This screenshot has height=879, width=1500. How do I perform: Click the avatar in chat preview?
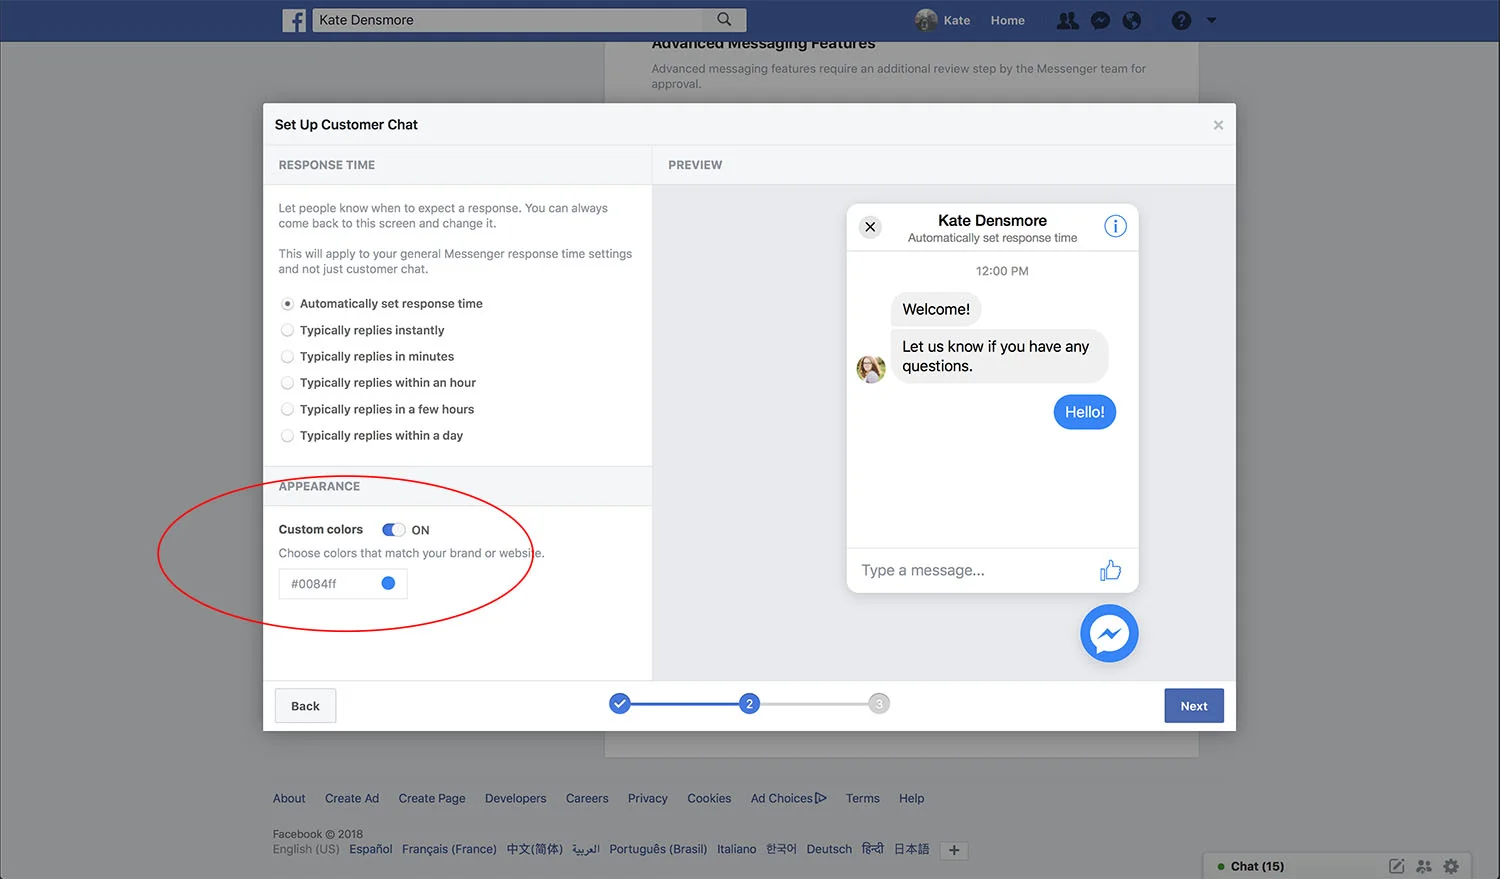[x=871, y=369]
